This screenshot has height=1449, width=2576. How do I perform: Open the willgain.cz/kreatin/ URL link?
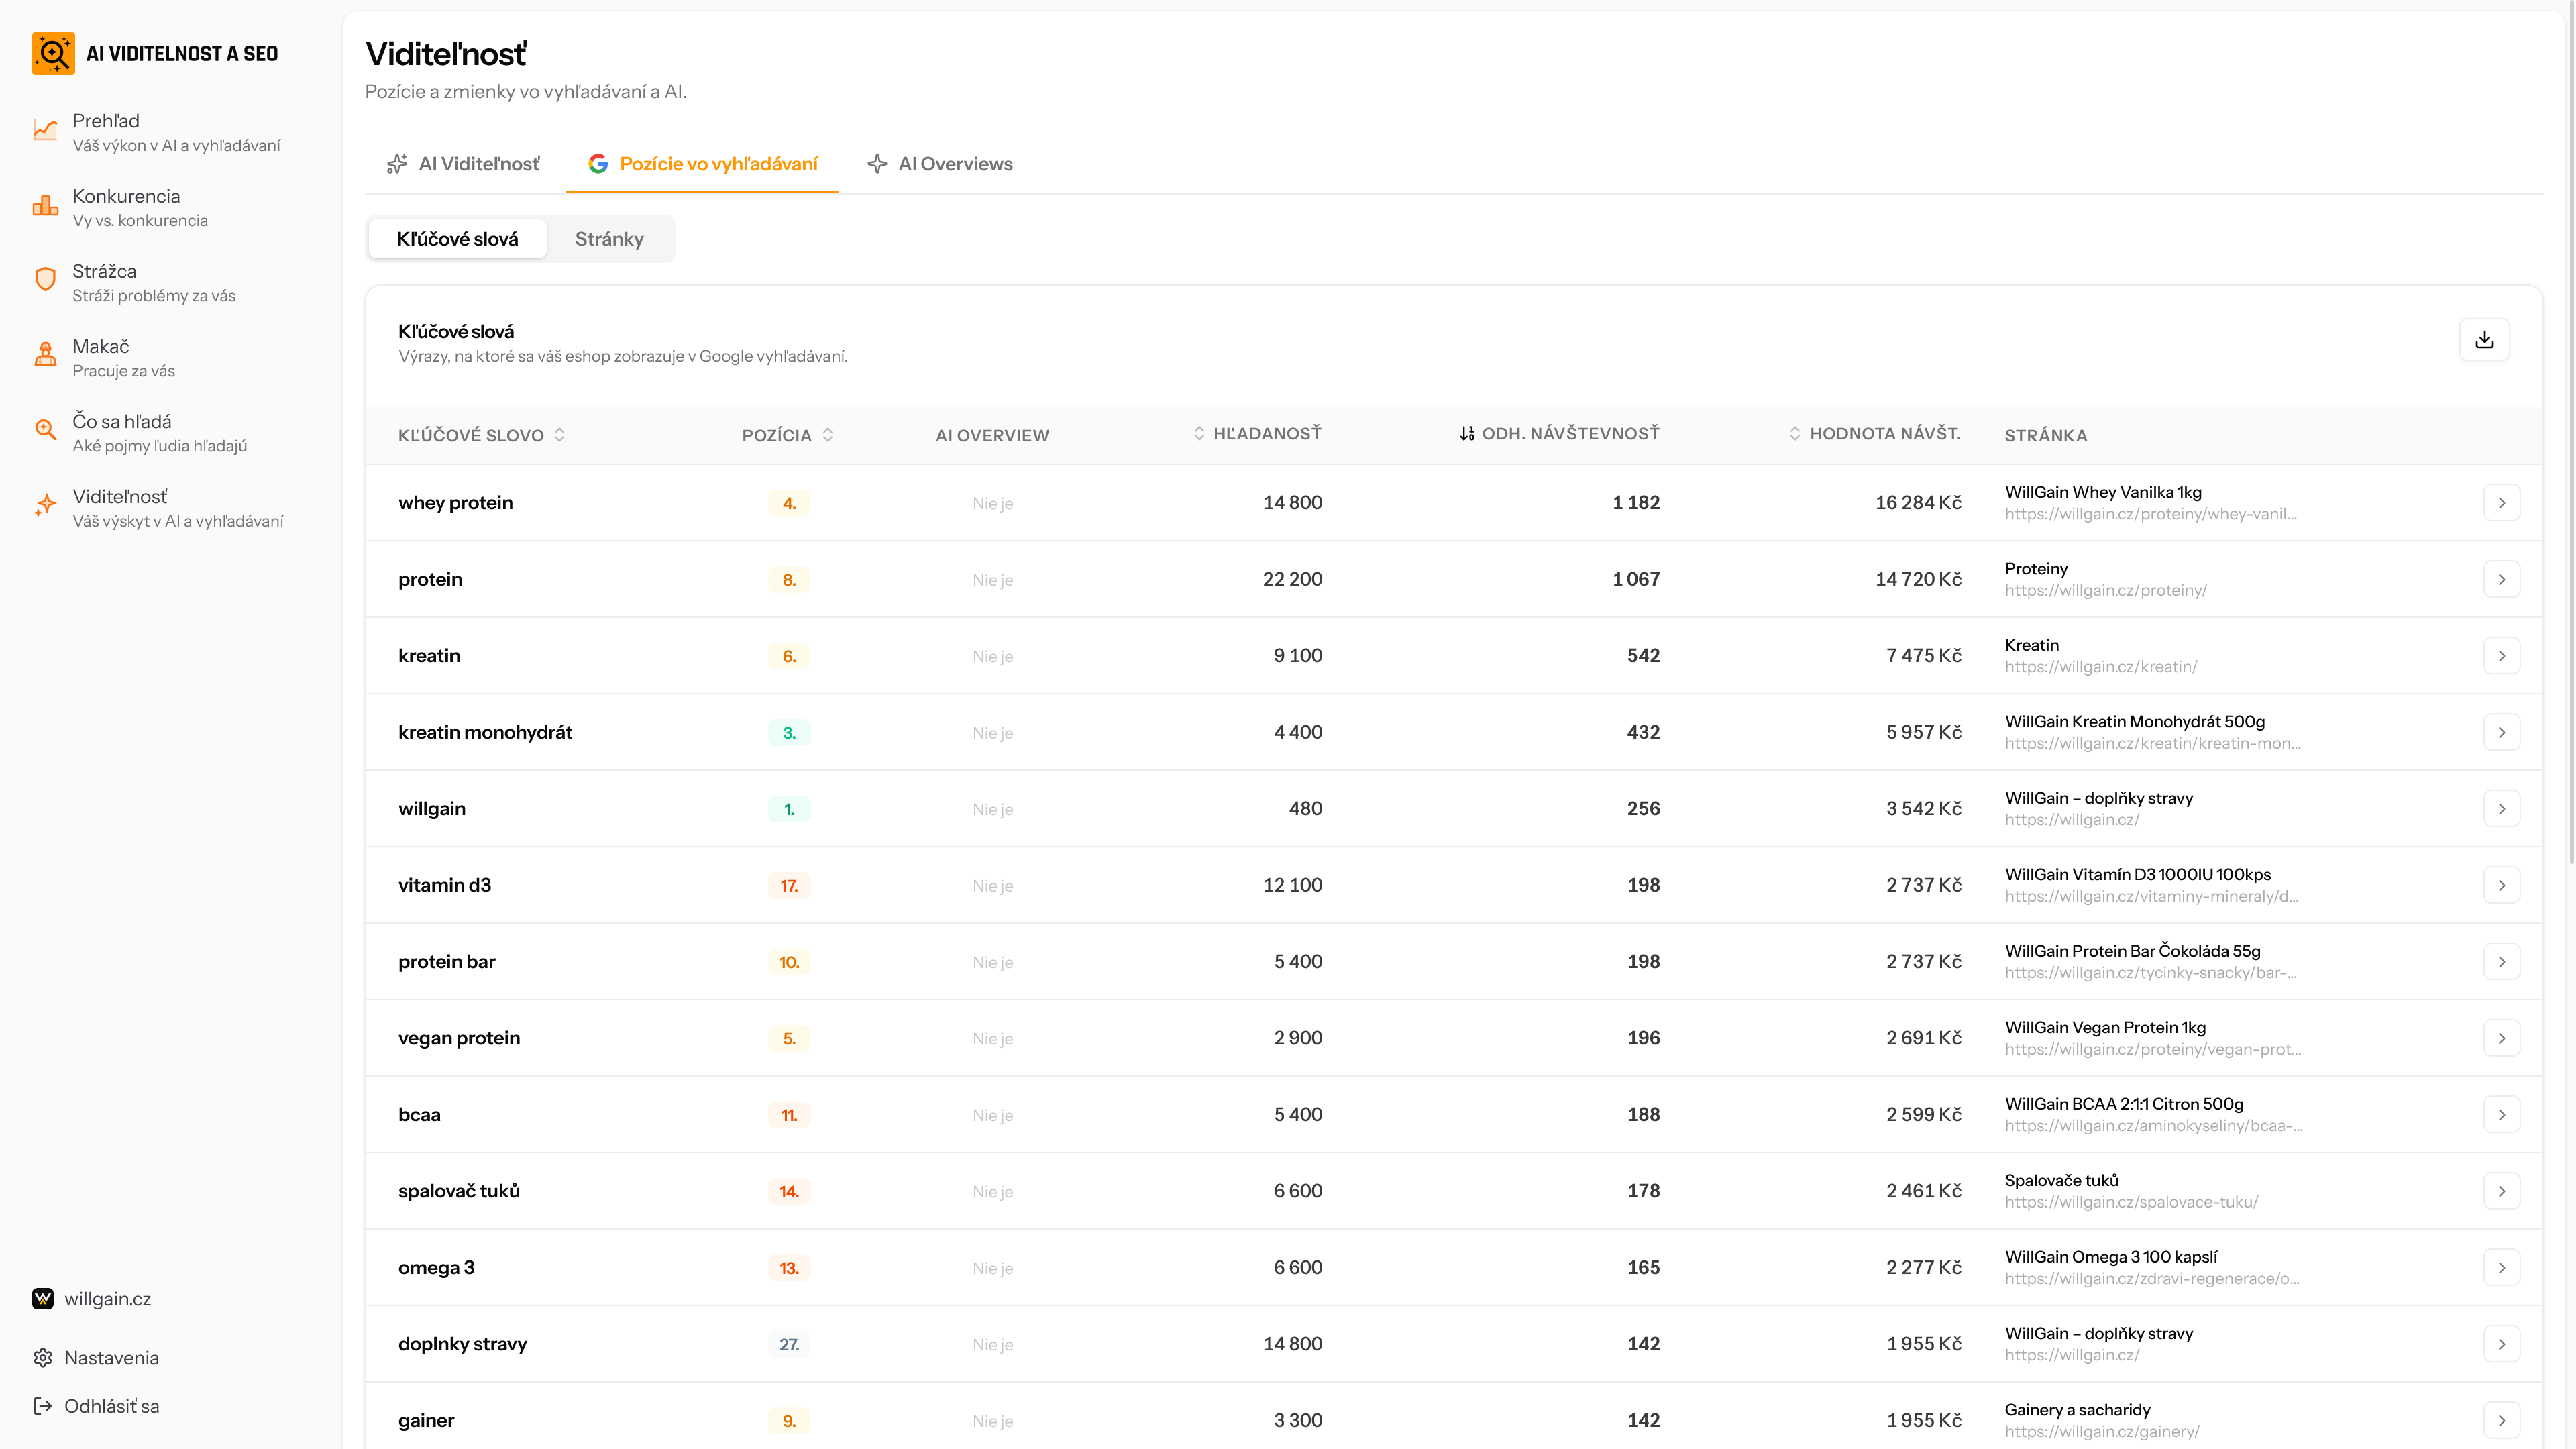pyautogui.click(x=2100, y=667)
